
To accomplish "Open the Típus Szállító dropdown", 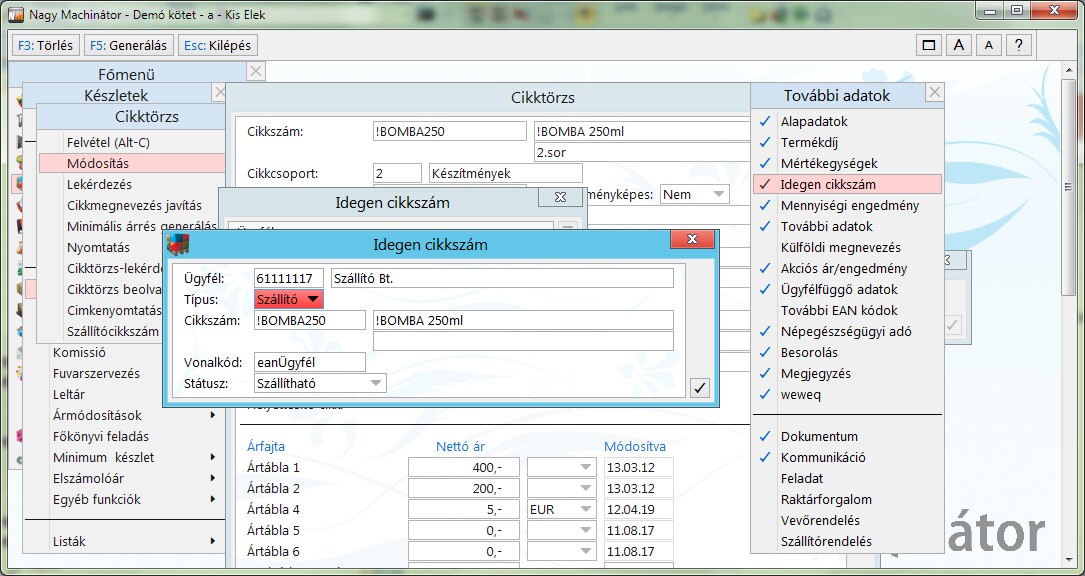I will pos(313,299).
